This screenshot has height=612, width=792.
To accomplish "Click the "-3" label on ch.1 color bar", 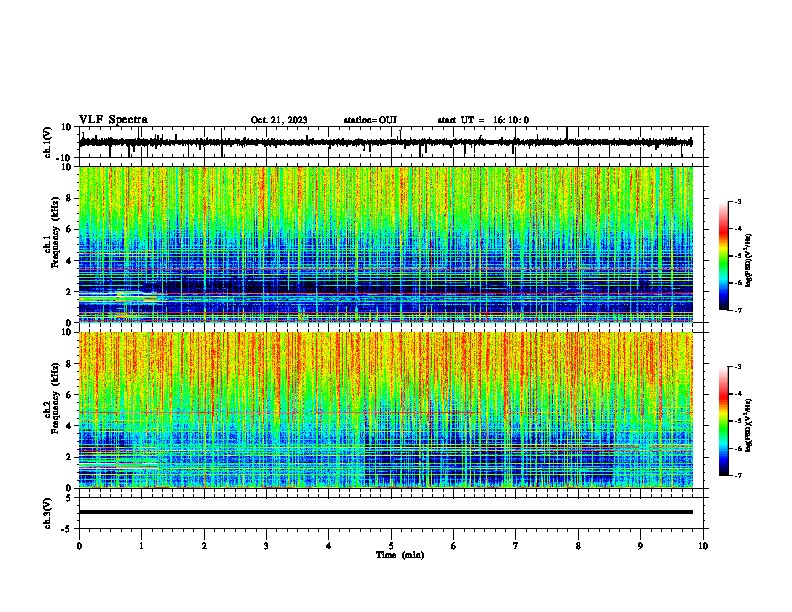I will (x=738, y=201).
